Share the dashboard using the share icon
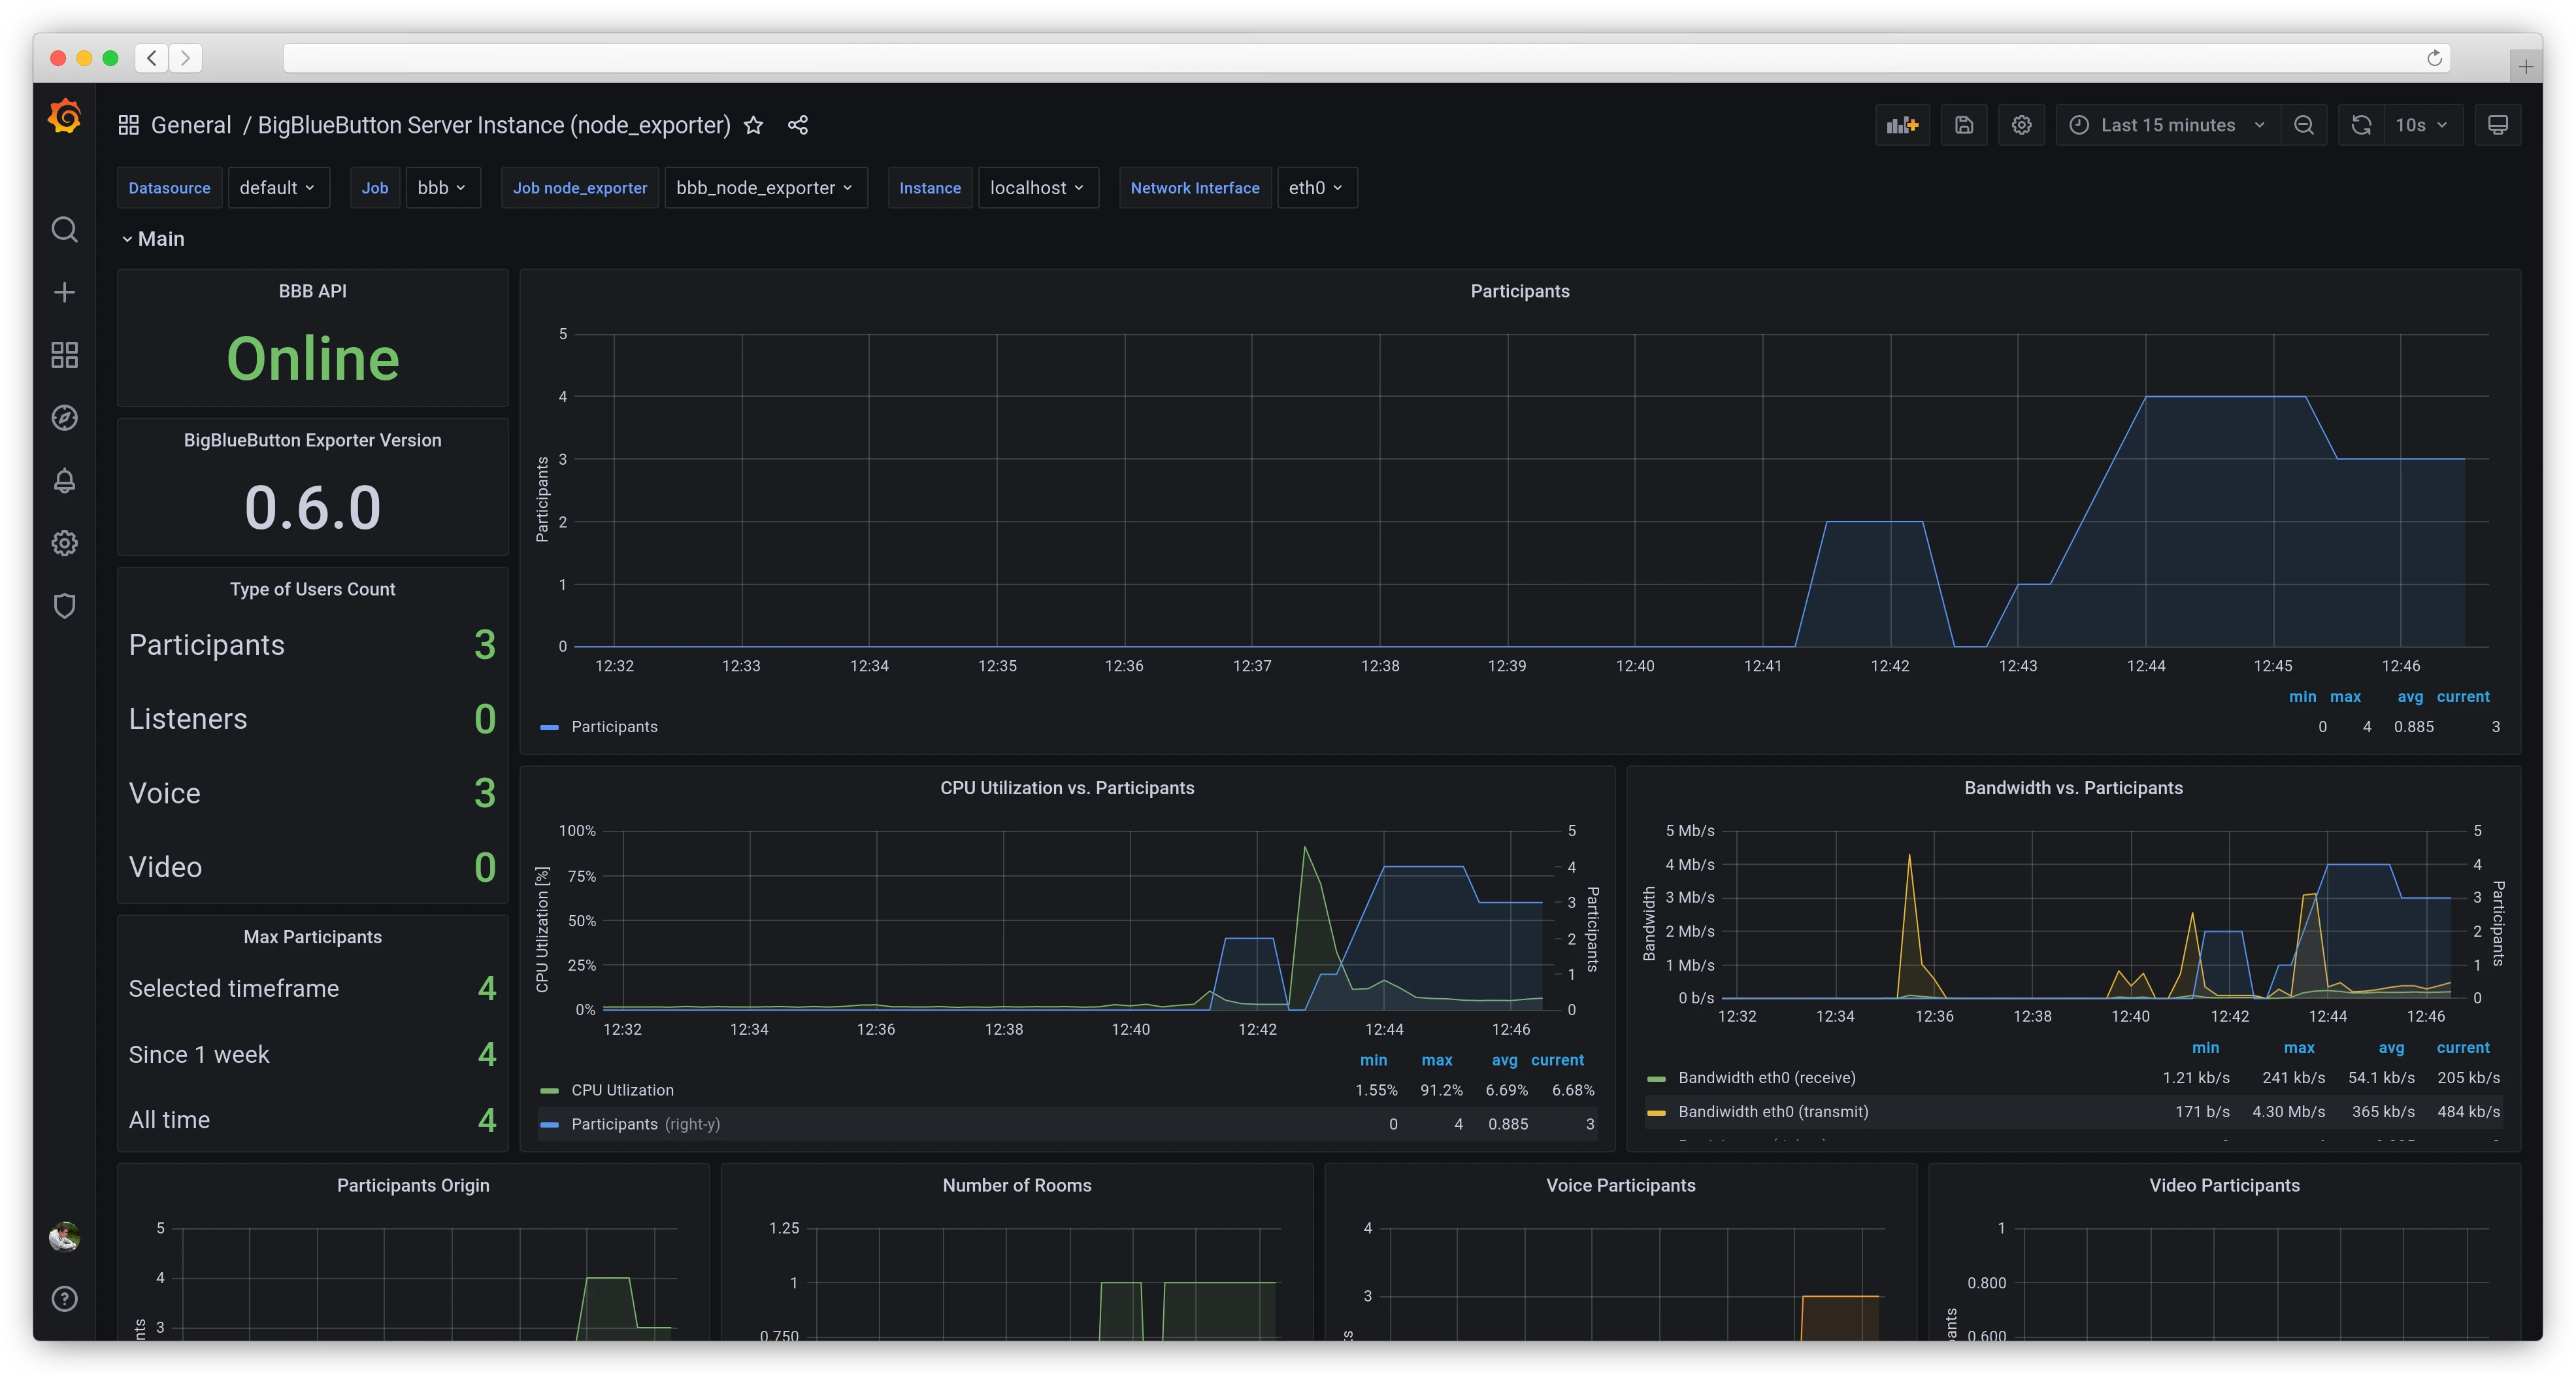2576x1374 pixels. point(797,125)
